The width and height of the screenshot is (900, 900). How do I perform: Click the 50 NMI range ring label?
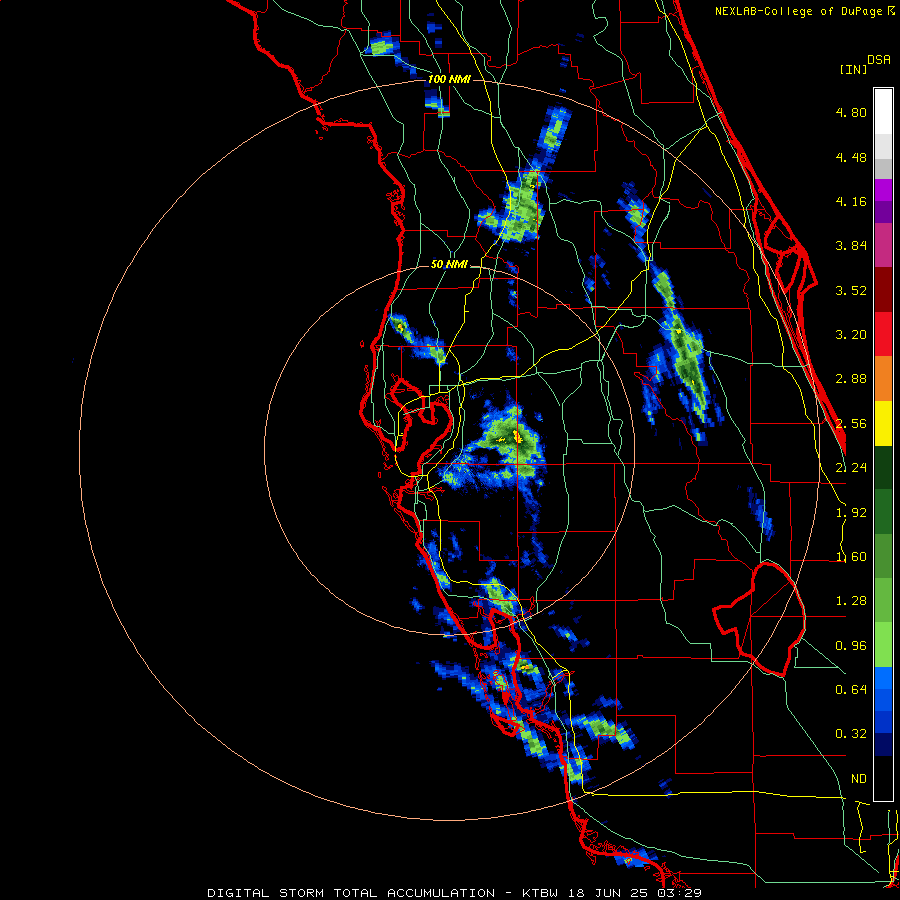449,264
